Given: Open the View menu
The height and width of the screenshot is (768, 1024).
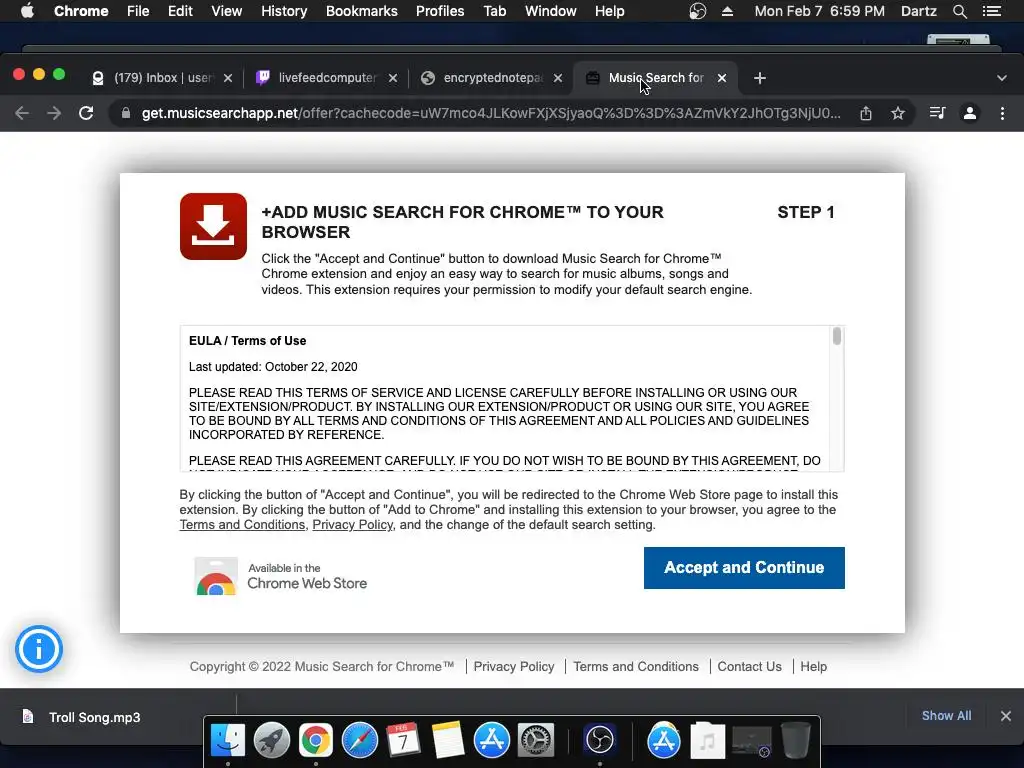Looking at the screenshot, I should click(x=227, y=11).
